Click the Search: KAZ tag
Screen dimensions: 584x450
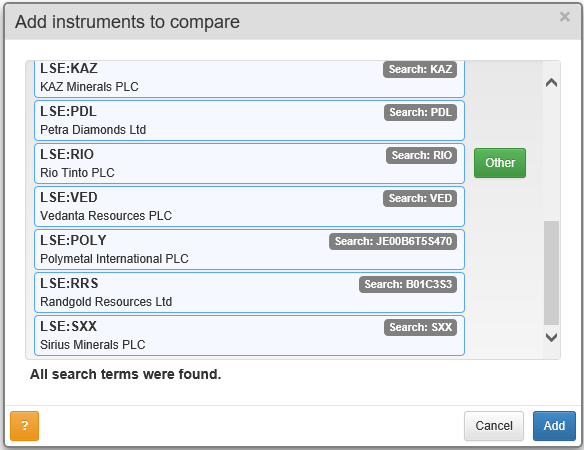point(420,69)
